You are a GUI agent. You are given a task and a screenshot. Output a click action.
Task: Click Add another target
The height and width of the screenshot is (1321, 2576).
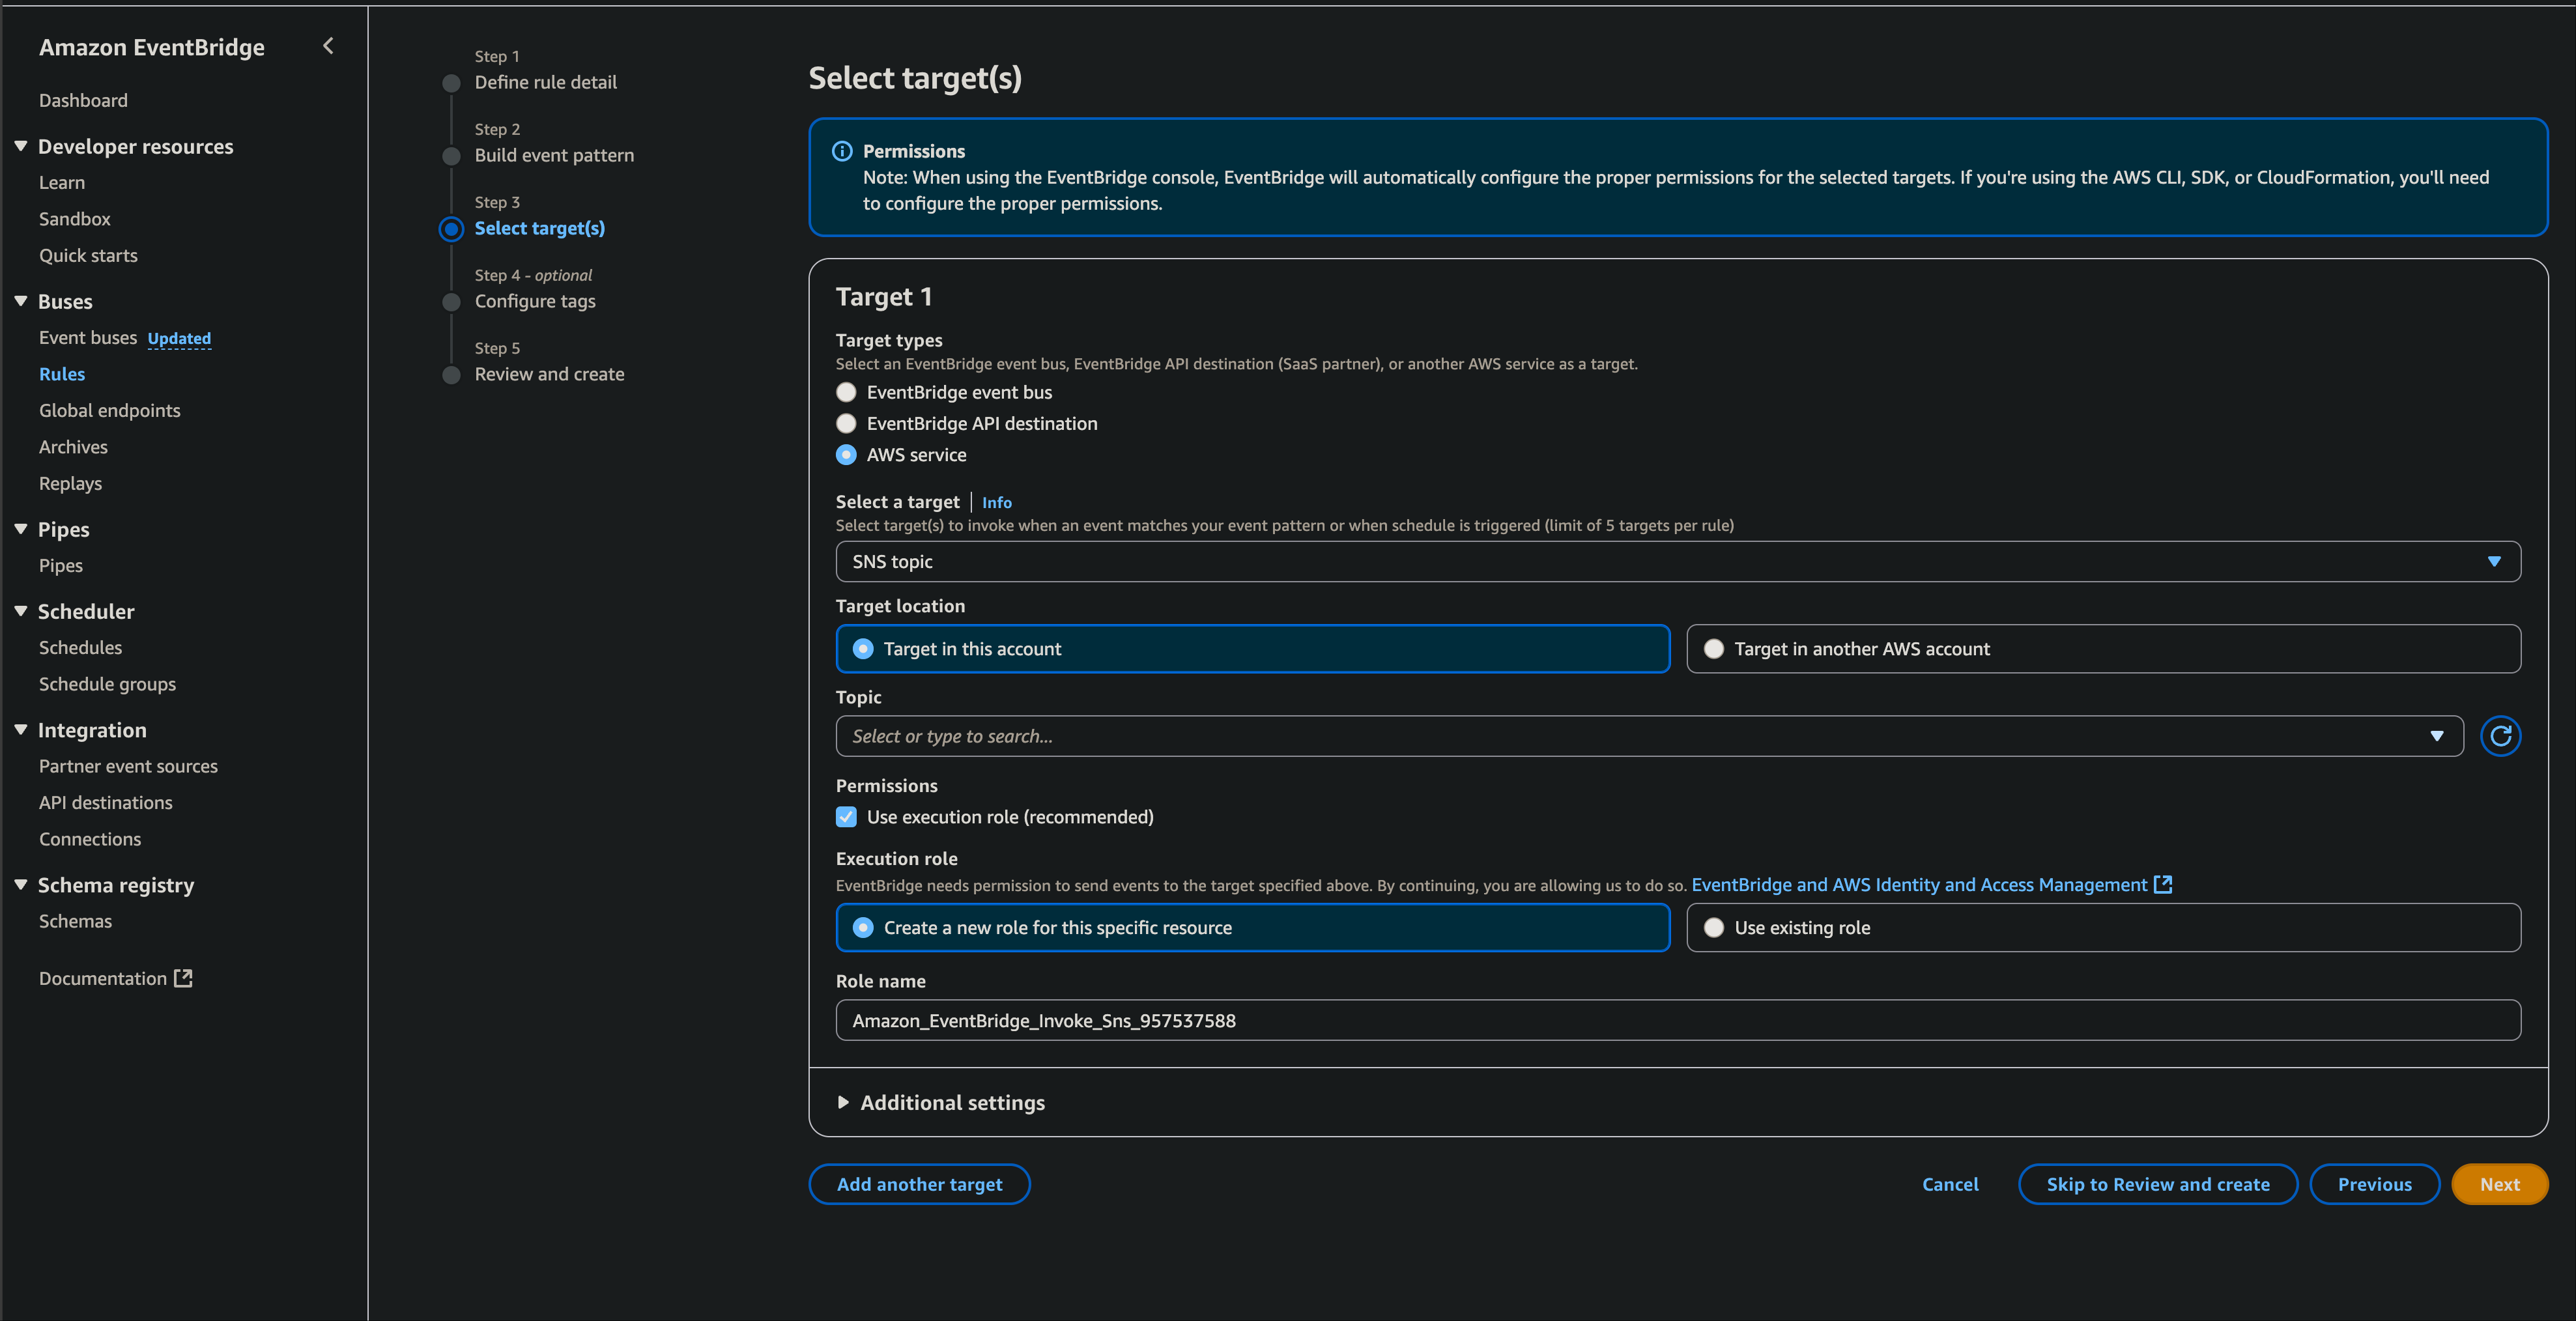pyautogui.click(x=919, y=1184)
